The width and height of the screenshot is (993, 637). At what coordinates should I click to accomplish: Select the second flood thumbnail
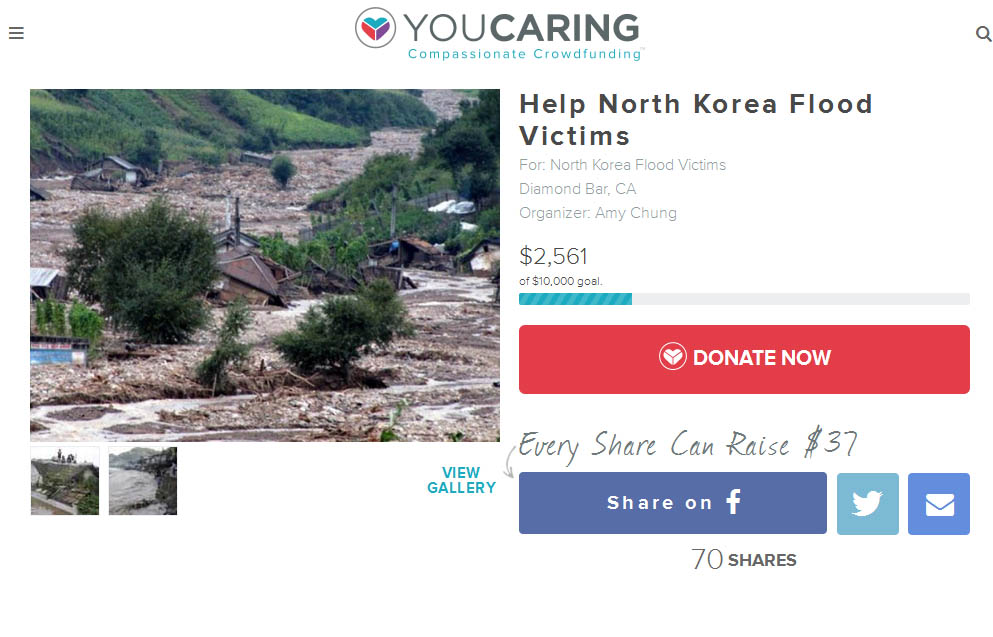(143, 481)
